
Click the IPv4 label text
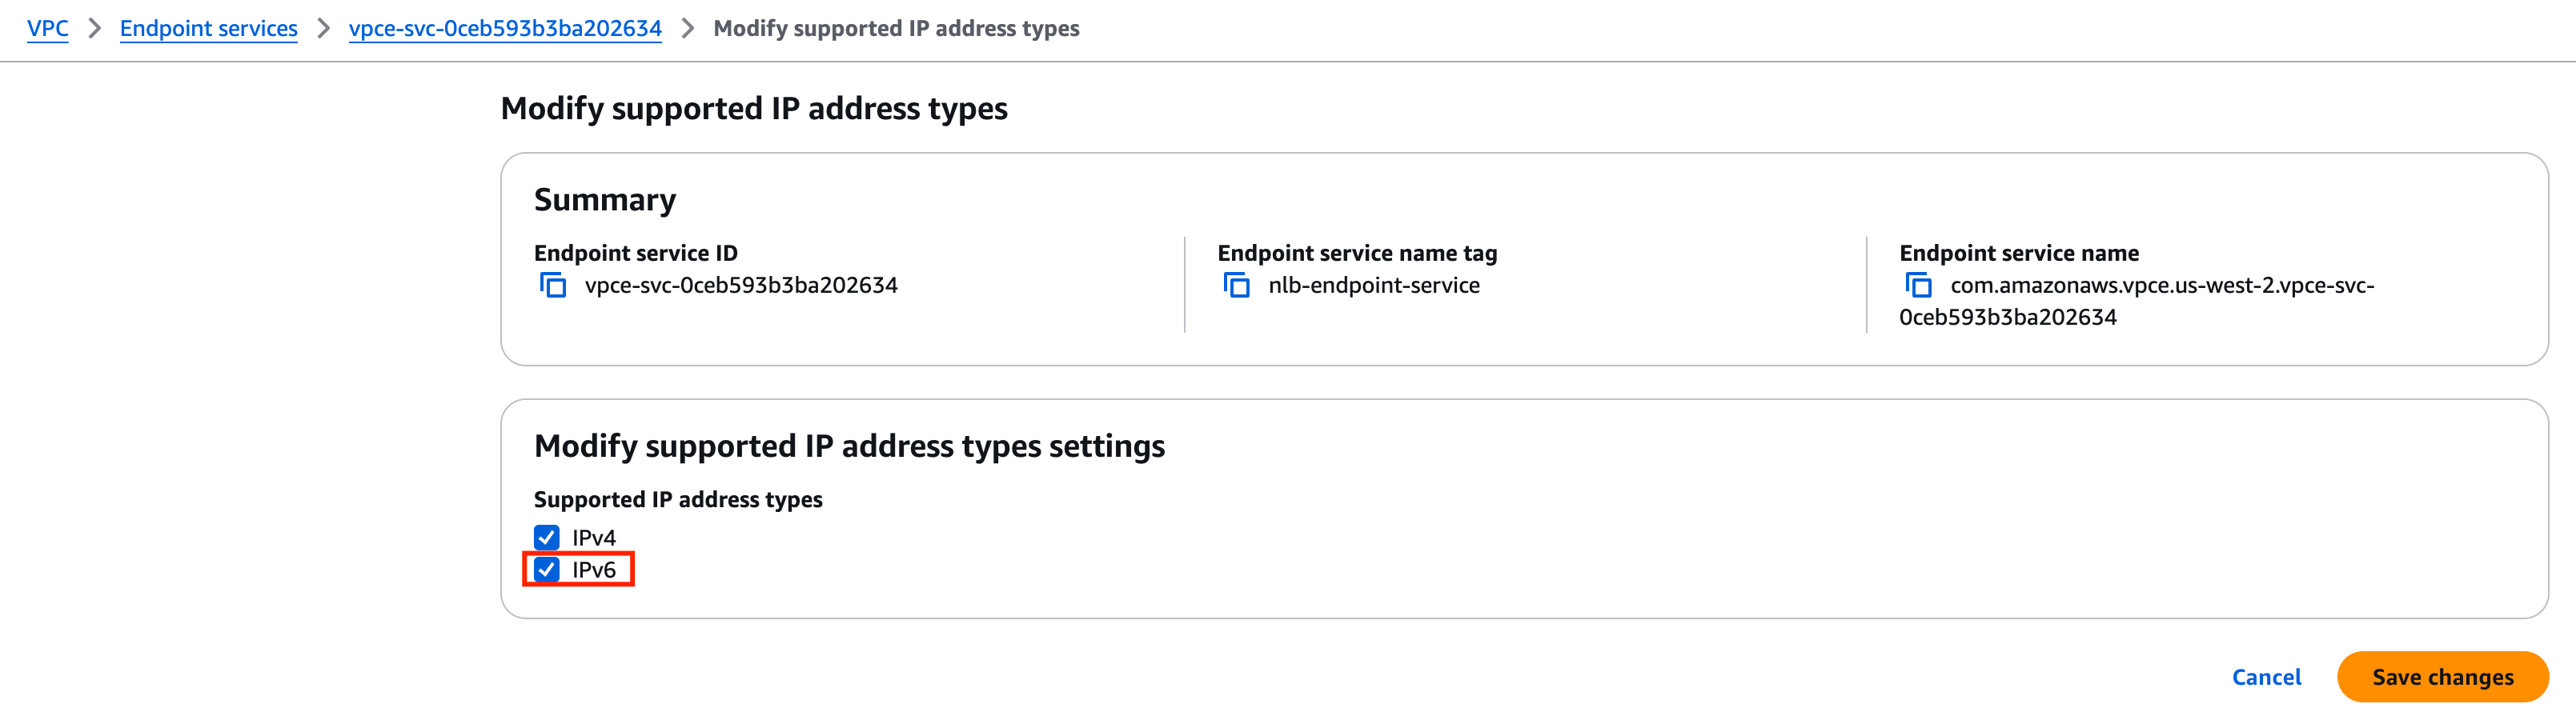(x=594, y=538)
